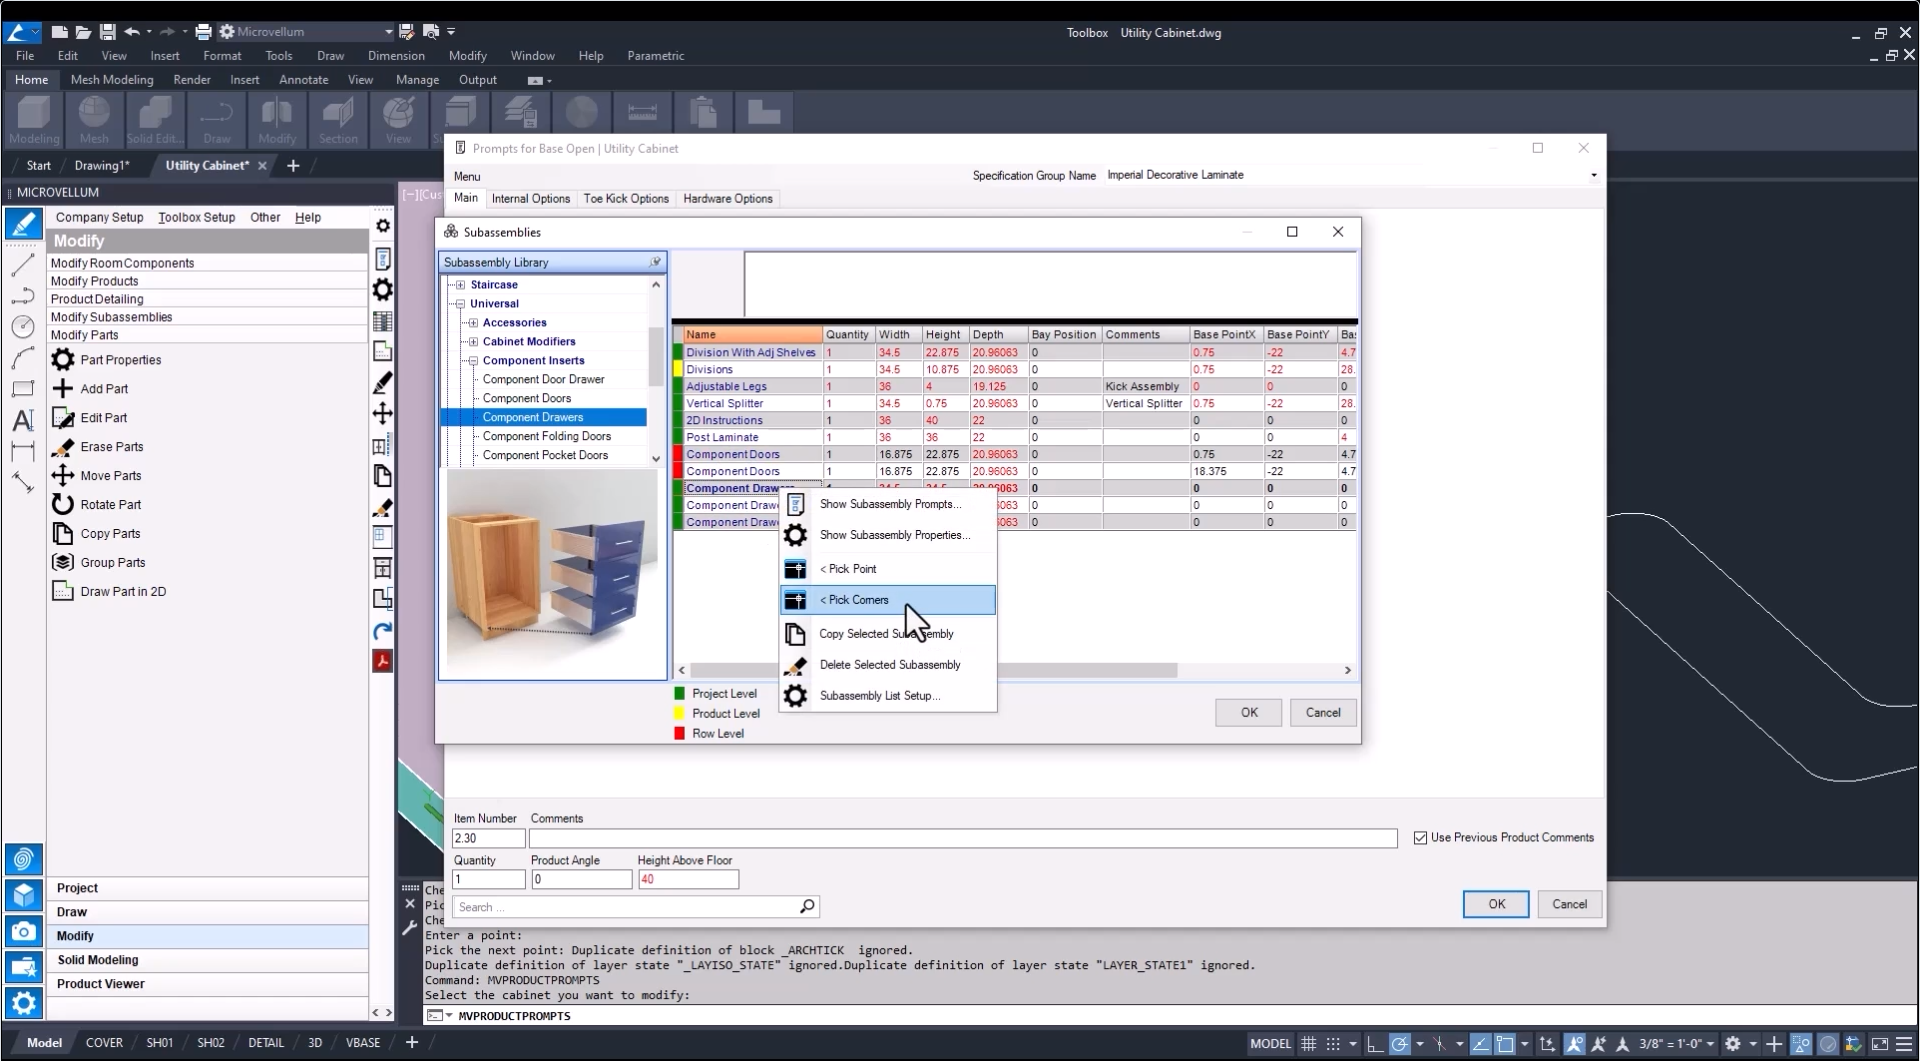Click the linear dimension tool icon
Viewport: 1920px width, 1061px height.
23,451
